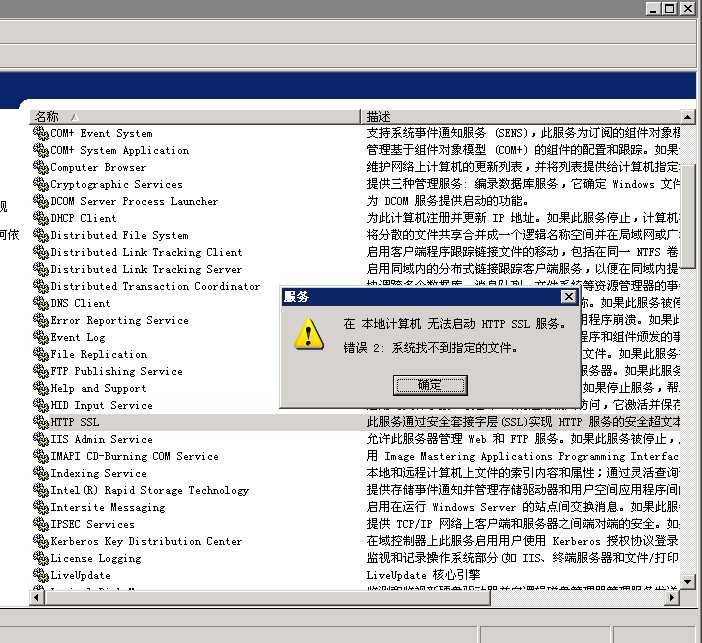
Task: Click the gear icon beside IIS Admin Service
Action: click(40, 439)
